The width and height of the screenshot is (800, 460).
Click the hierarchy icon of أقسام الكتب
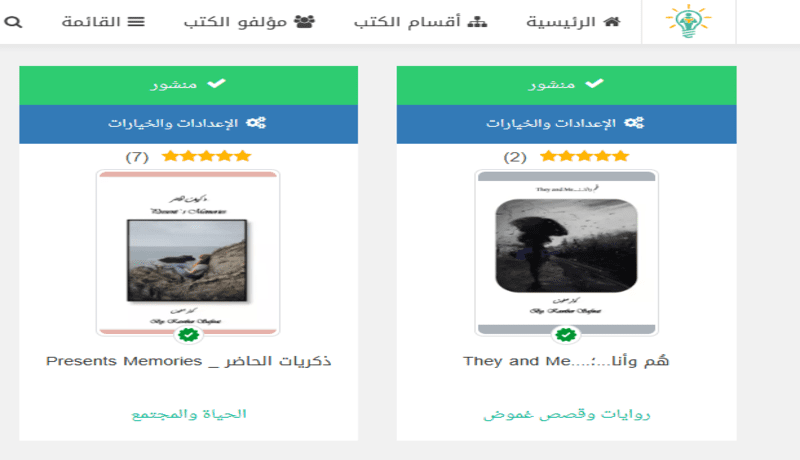477,21
